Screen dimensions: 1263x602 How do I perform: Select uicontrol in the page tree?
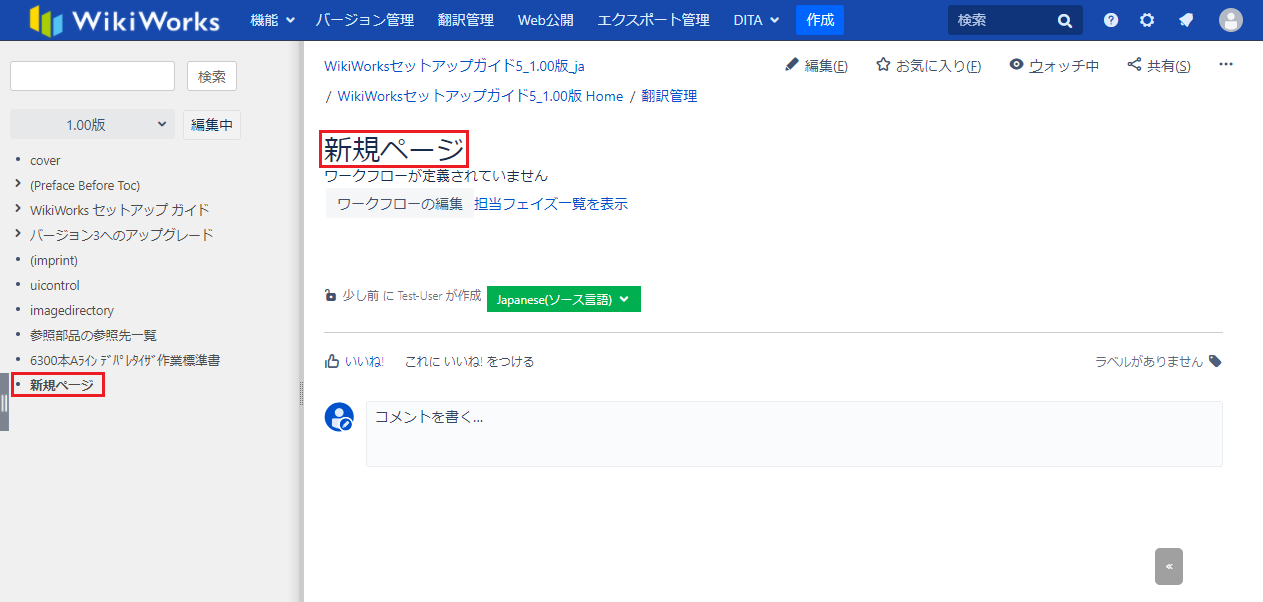tap(55, 285)
